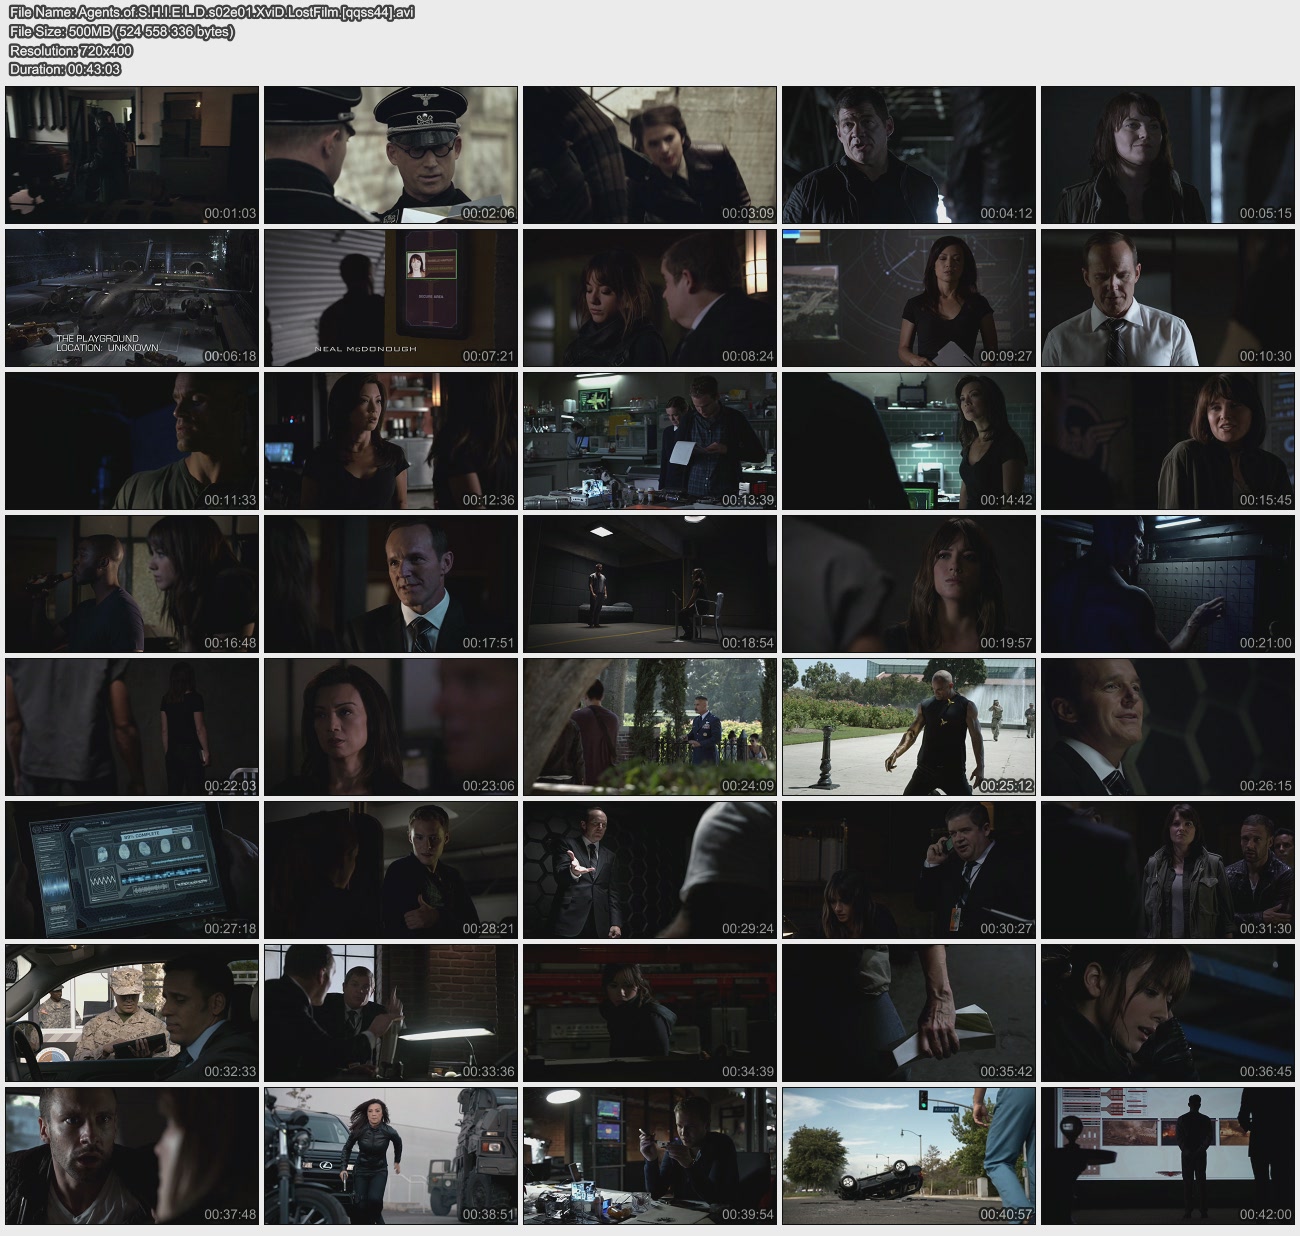Select the frame timestamped 00:10:30
Screen dimensions: 1300x1236
coord(1167,298)
